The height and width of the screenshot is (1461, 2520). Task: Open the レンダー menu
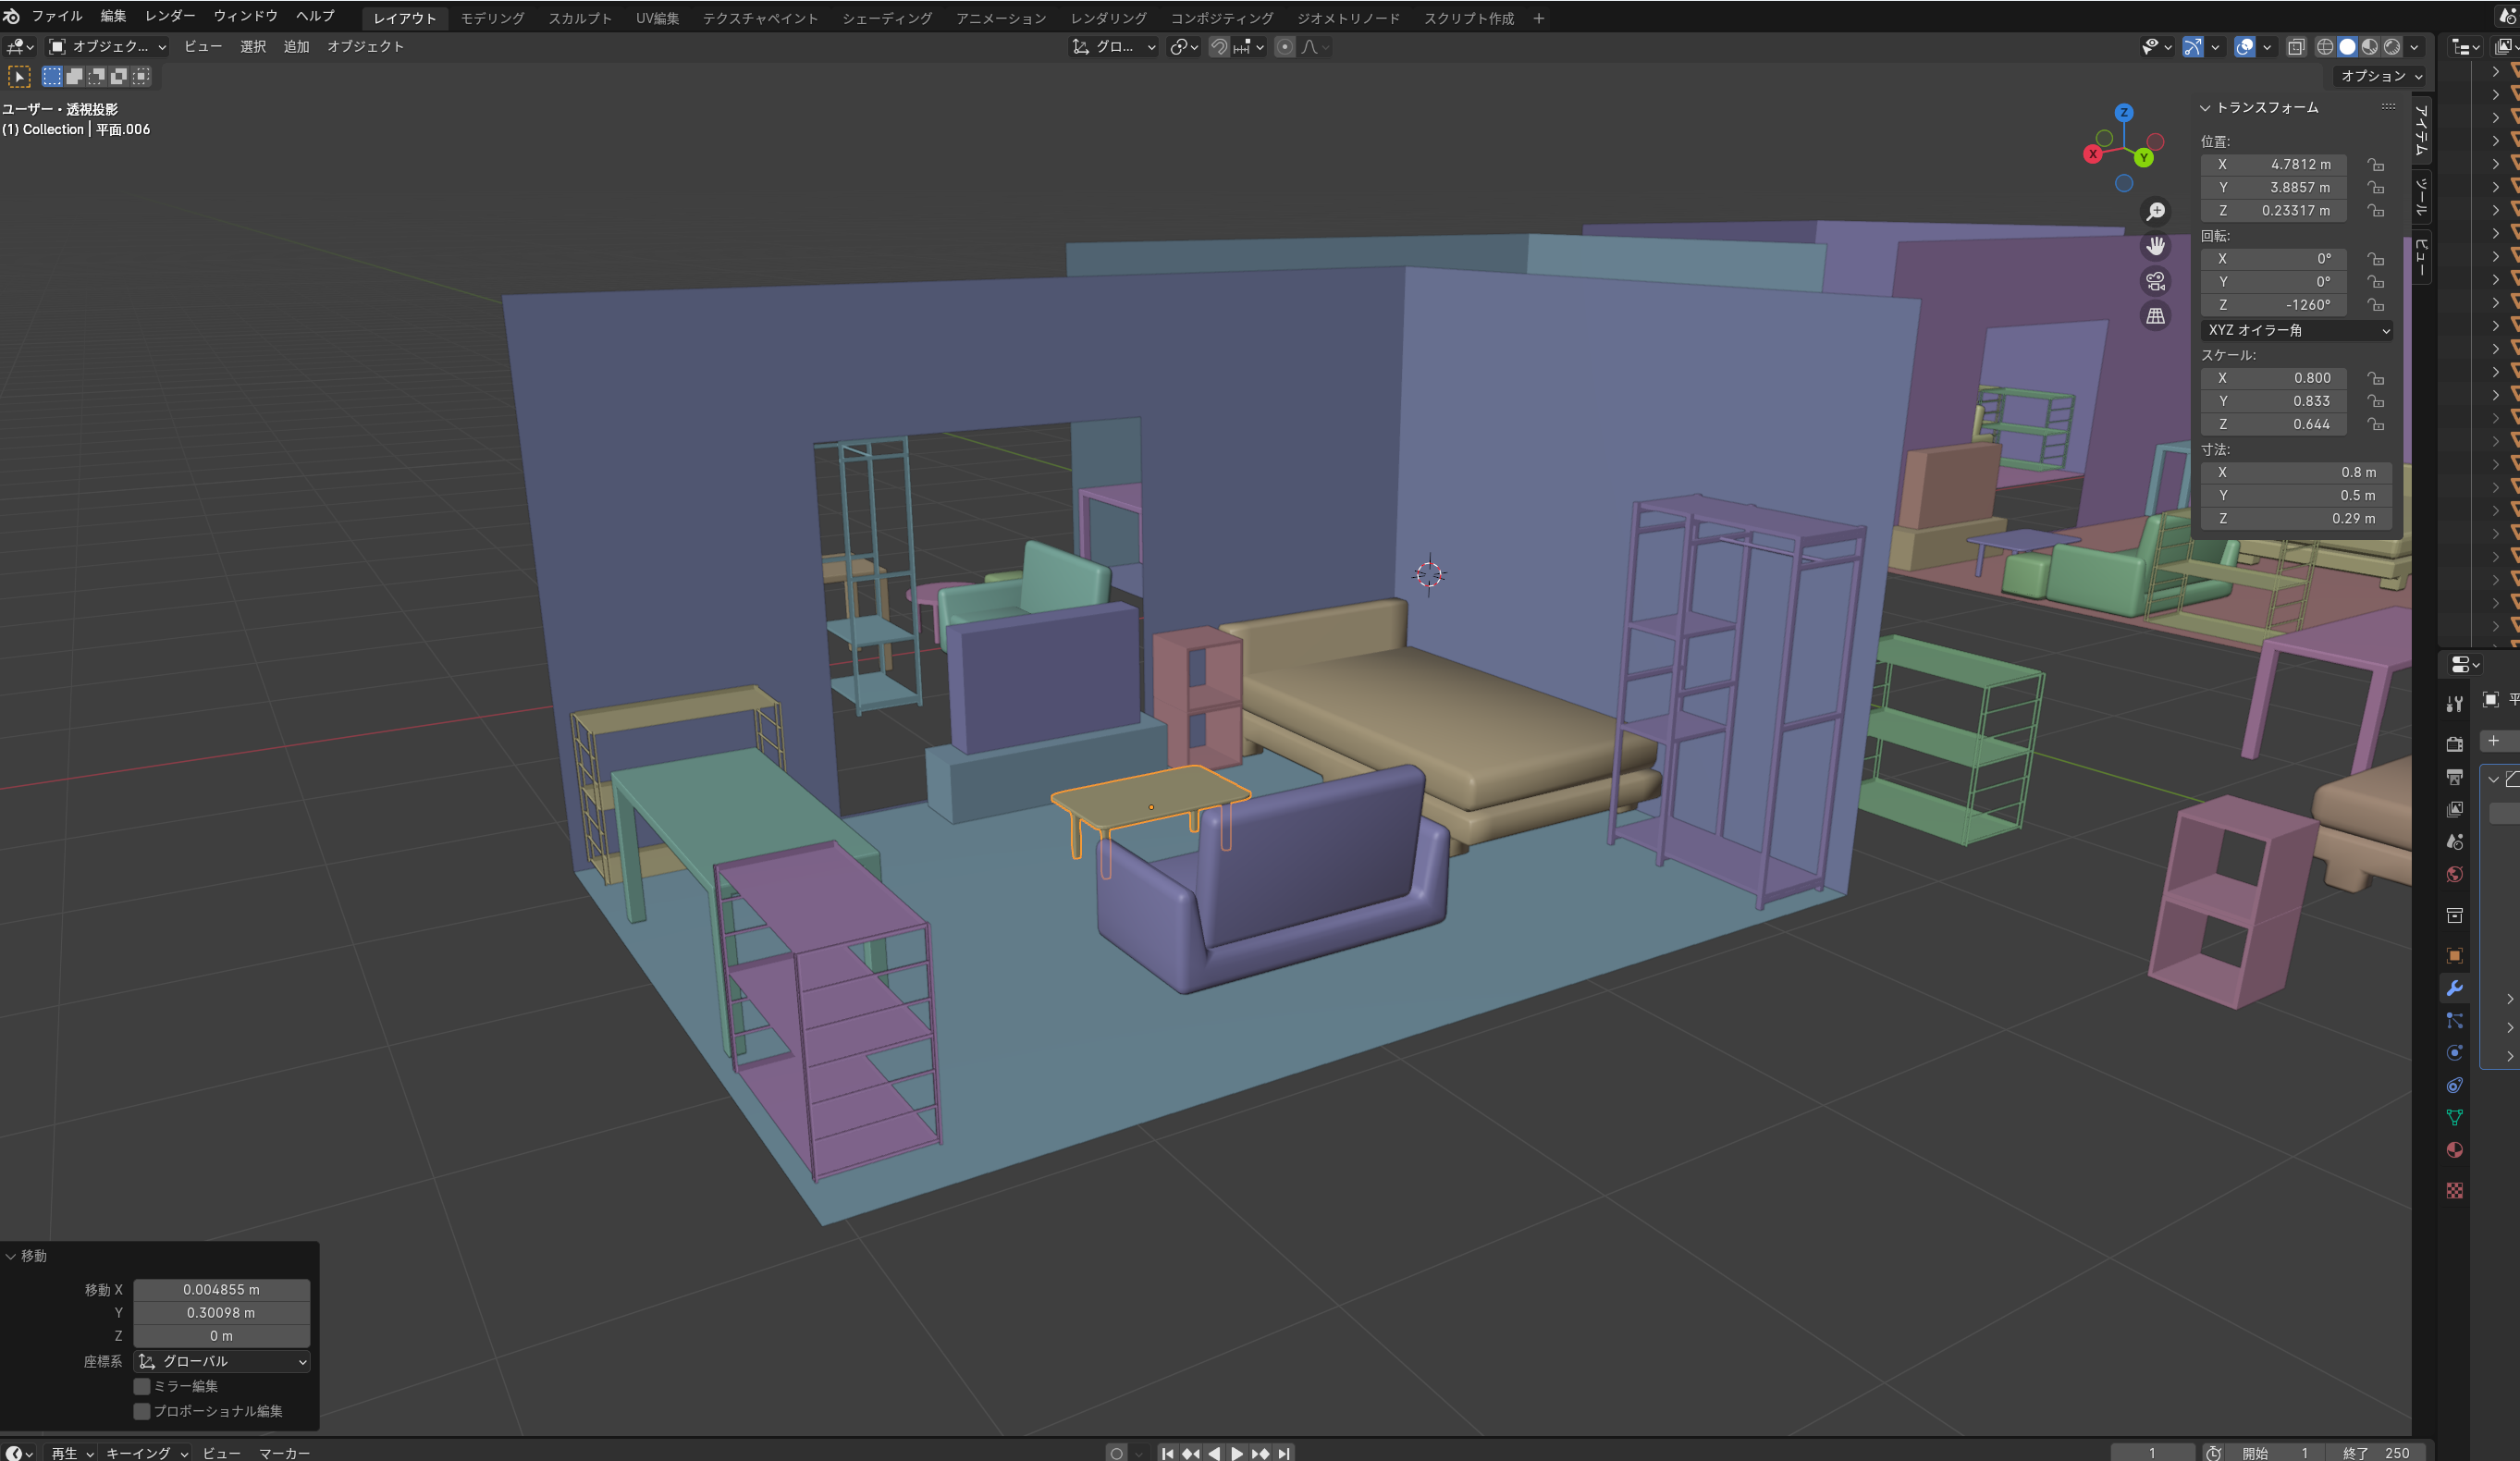coord(170,16)
